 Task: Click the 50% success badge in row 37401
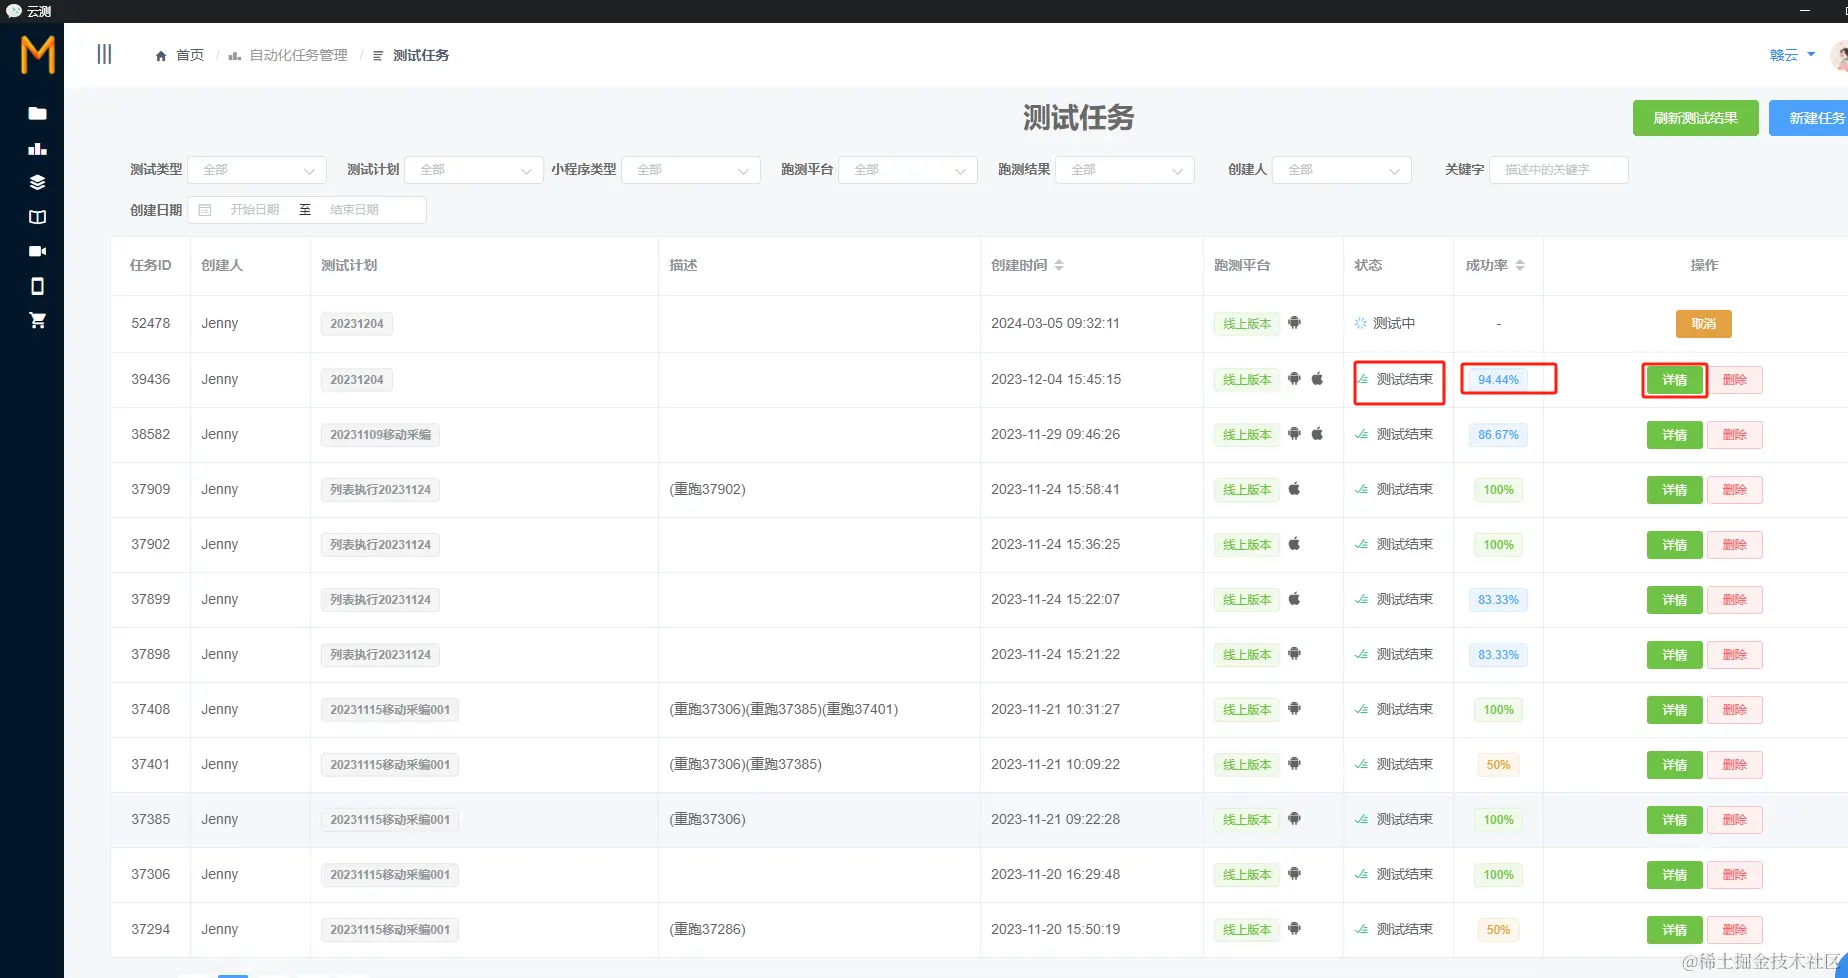(x=1498, y=765)
